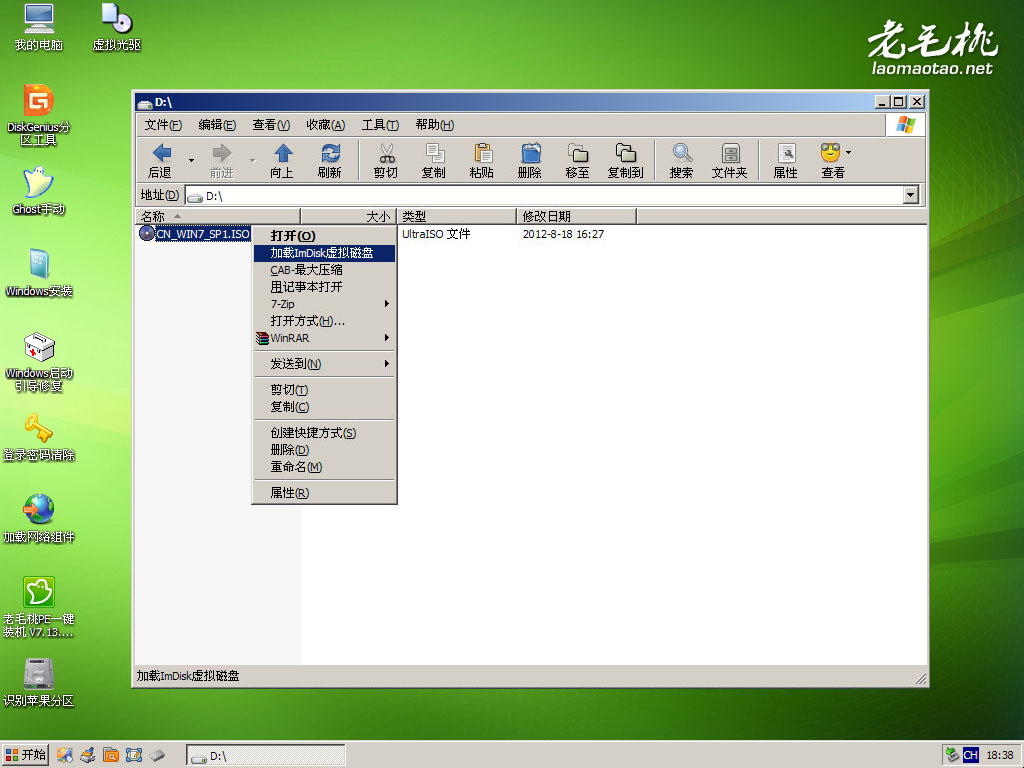Sort by the 名称 column header
1024x768 pixels.
pyautogui.click(x=217, y=216)
